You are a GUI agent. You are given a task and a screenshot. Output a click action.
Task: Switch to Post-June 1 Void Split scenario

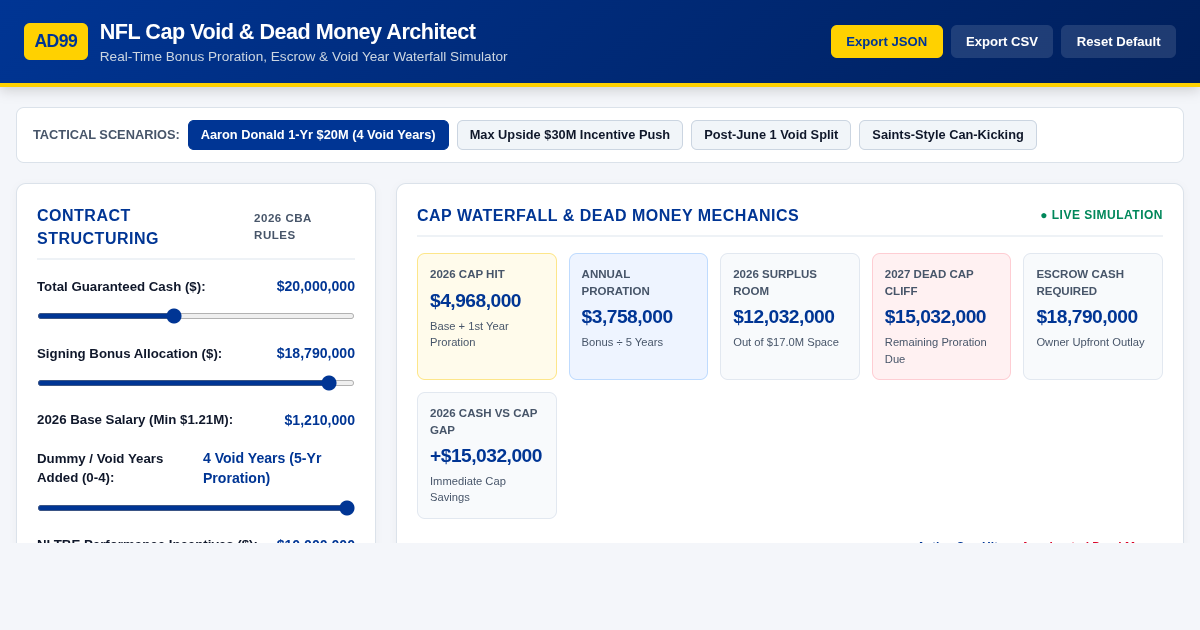click(771, 135)
